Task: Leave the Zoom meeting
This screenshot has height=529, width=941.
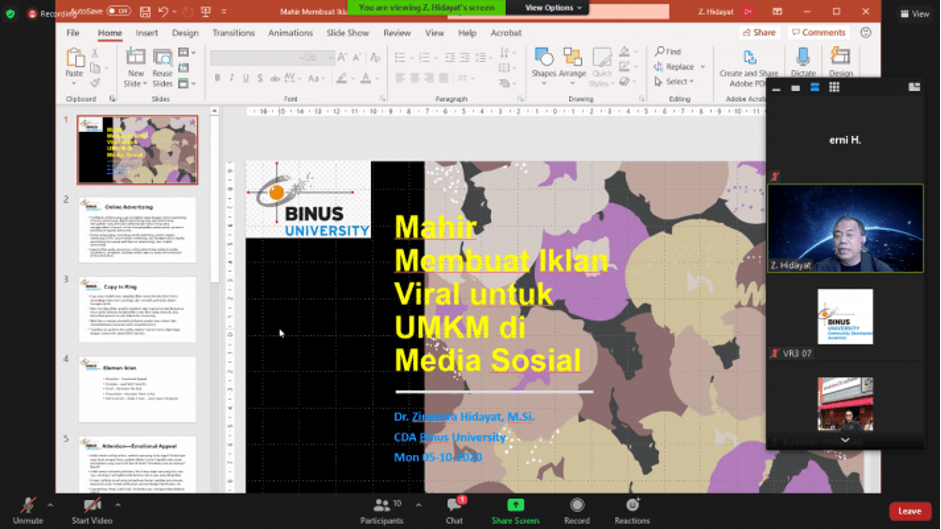Action: click(x=909, y=511)
